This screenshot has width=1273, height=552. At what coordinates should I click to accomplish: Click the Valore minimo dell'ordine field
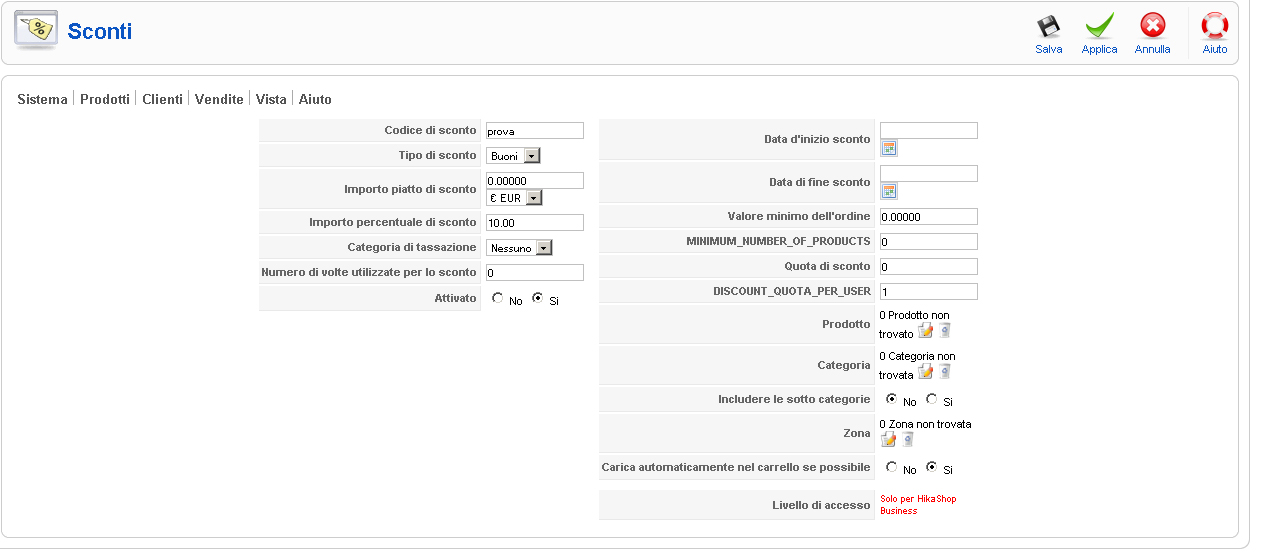(928, 216)
